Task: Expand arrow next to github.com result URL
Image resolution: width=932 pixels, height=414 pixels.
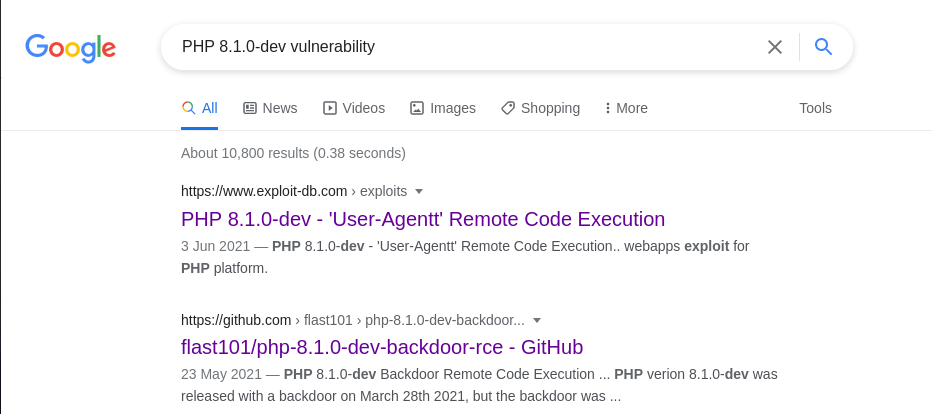Action: (x=537, y=320)
